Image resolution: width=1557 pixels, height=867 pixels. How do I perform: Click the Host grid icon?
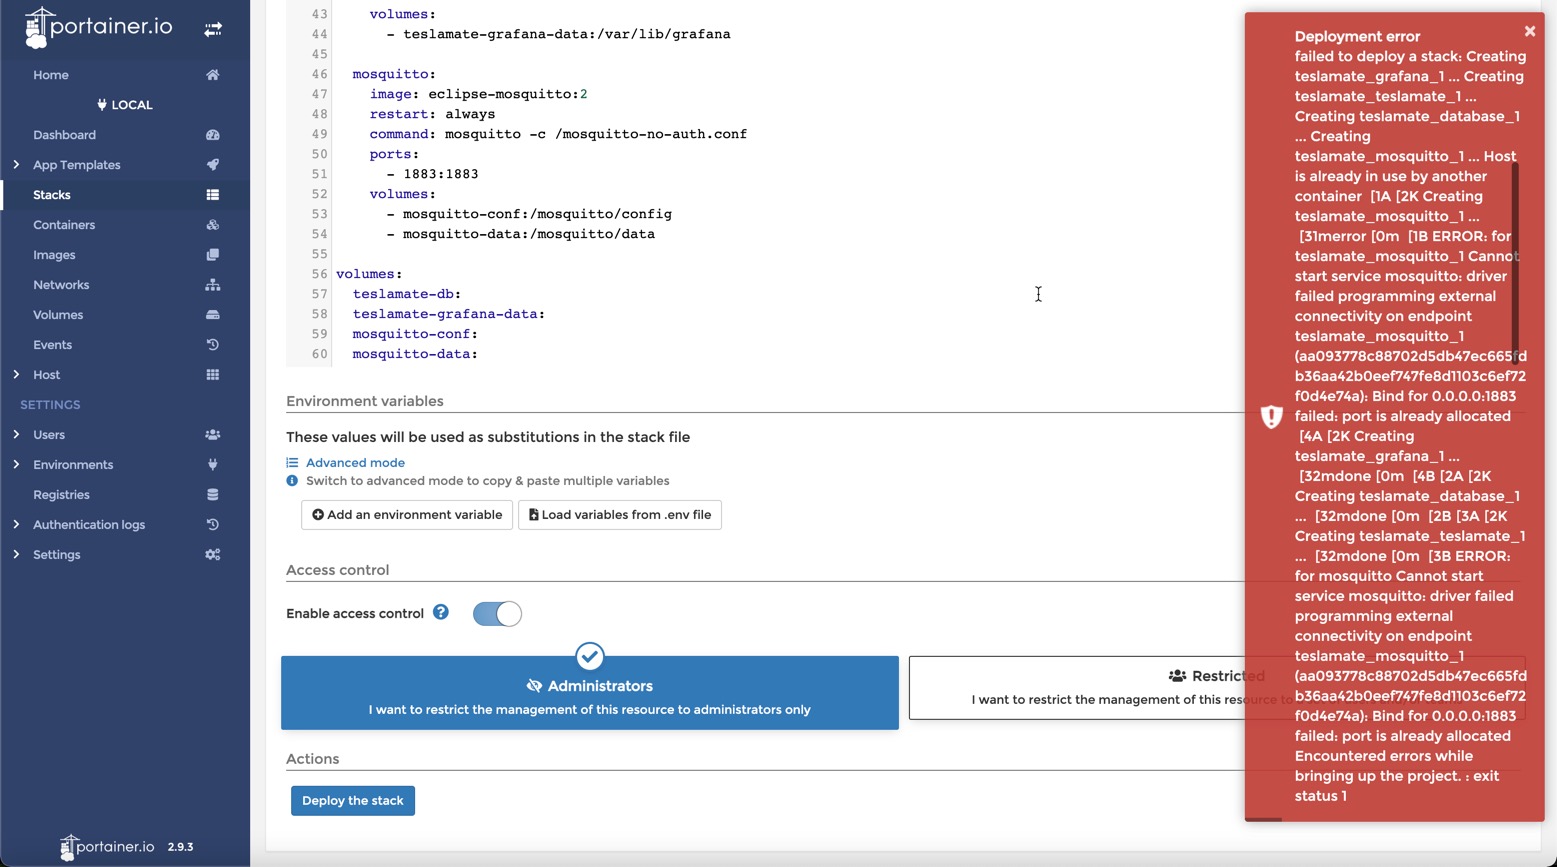click(x=213, y=375)
